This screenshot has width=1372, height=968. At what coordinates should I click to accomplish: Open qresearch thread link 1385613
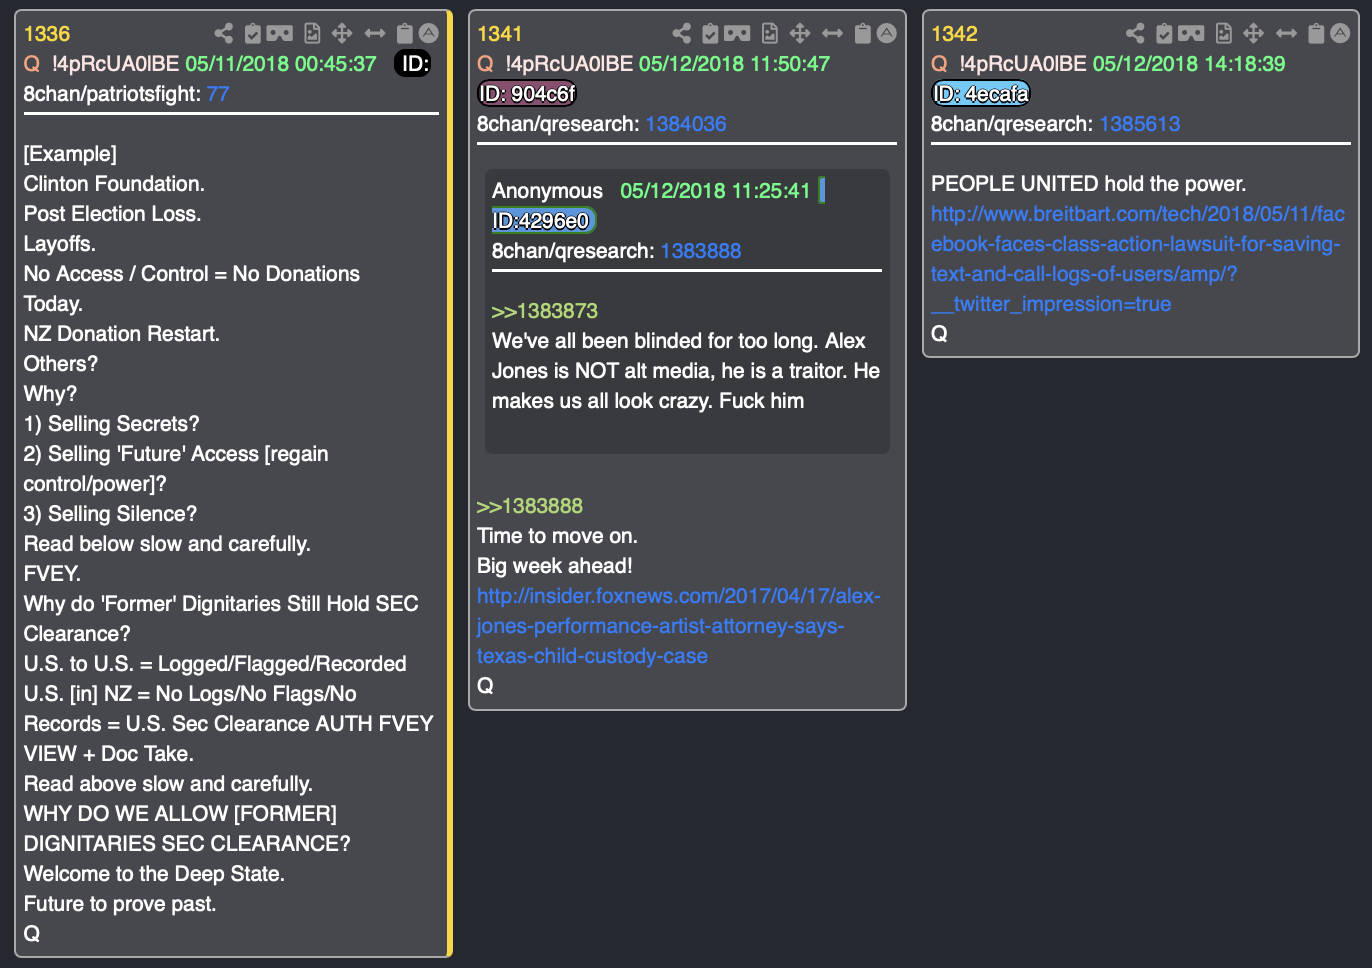tap(1140, 124)
